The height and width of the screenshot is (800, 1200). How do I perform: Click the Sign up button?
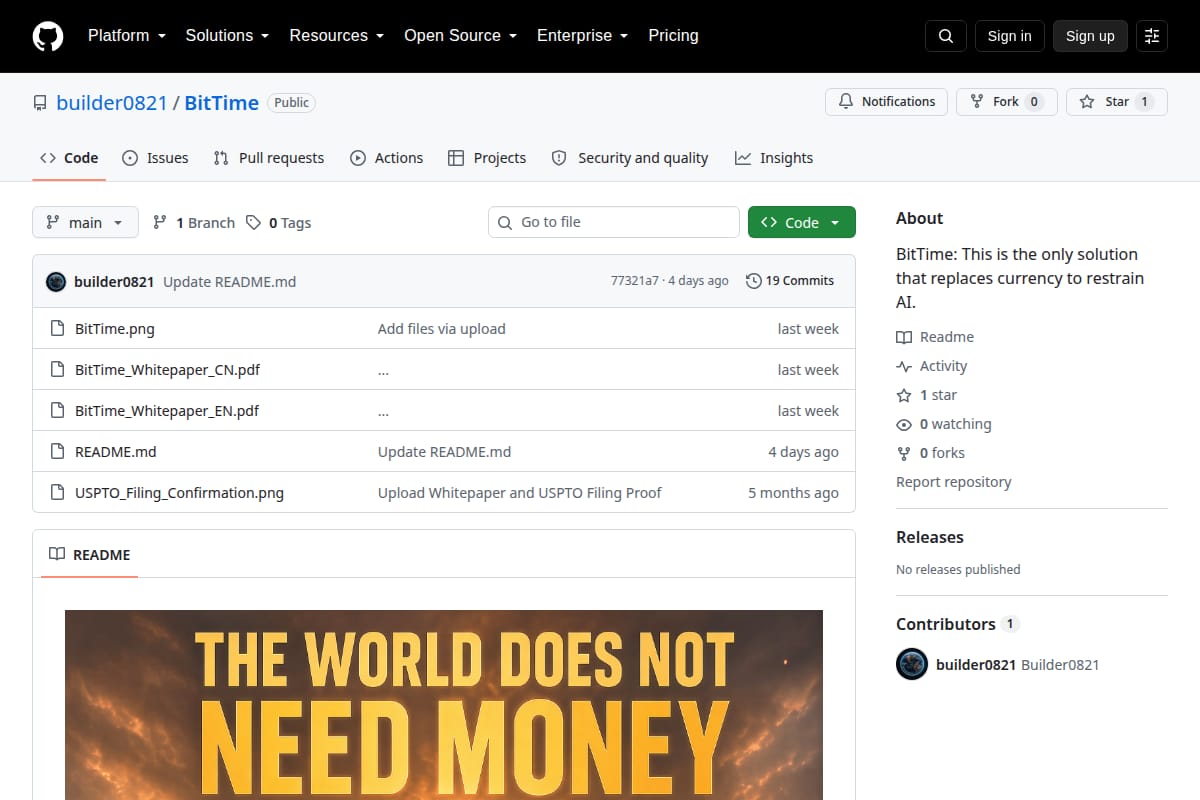pyautogui.click(x=1090, y=36)
